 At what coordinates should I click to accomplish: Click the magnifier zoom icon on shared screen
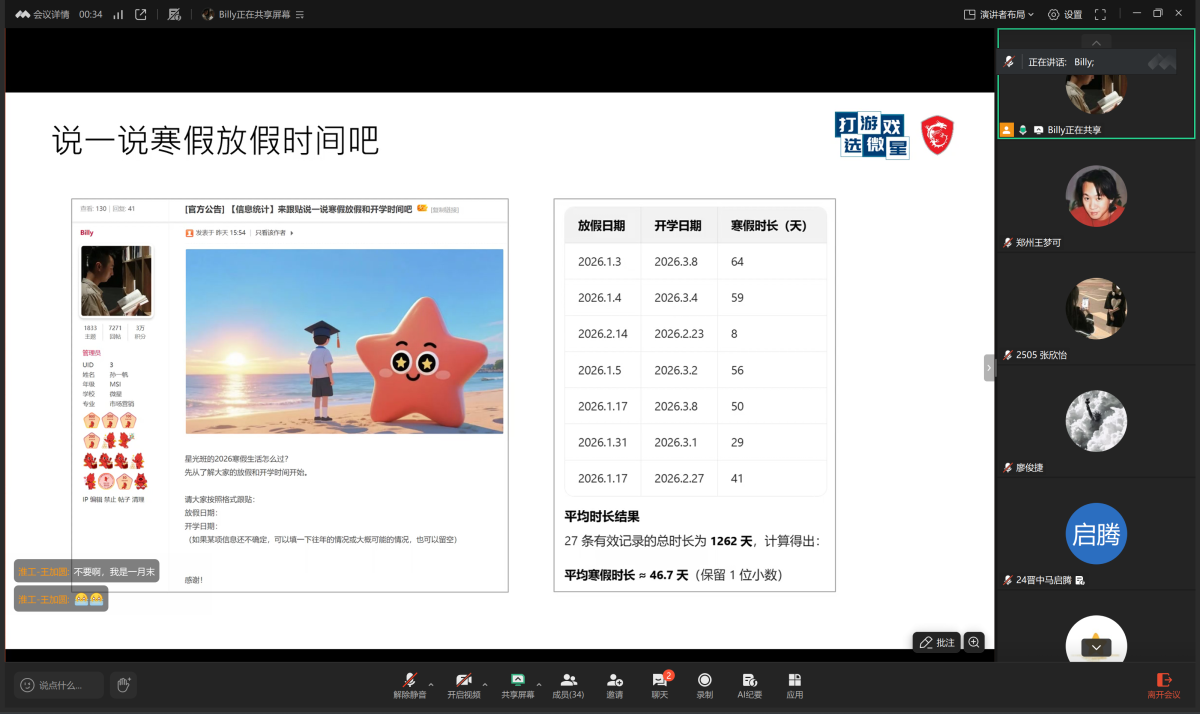(x=973, y=641)
